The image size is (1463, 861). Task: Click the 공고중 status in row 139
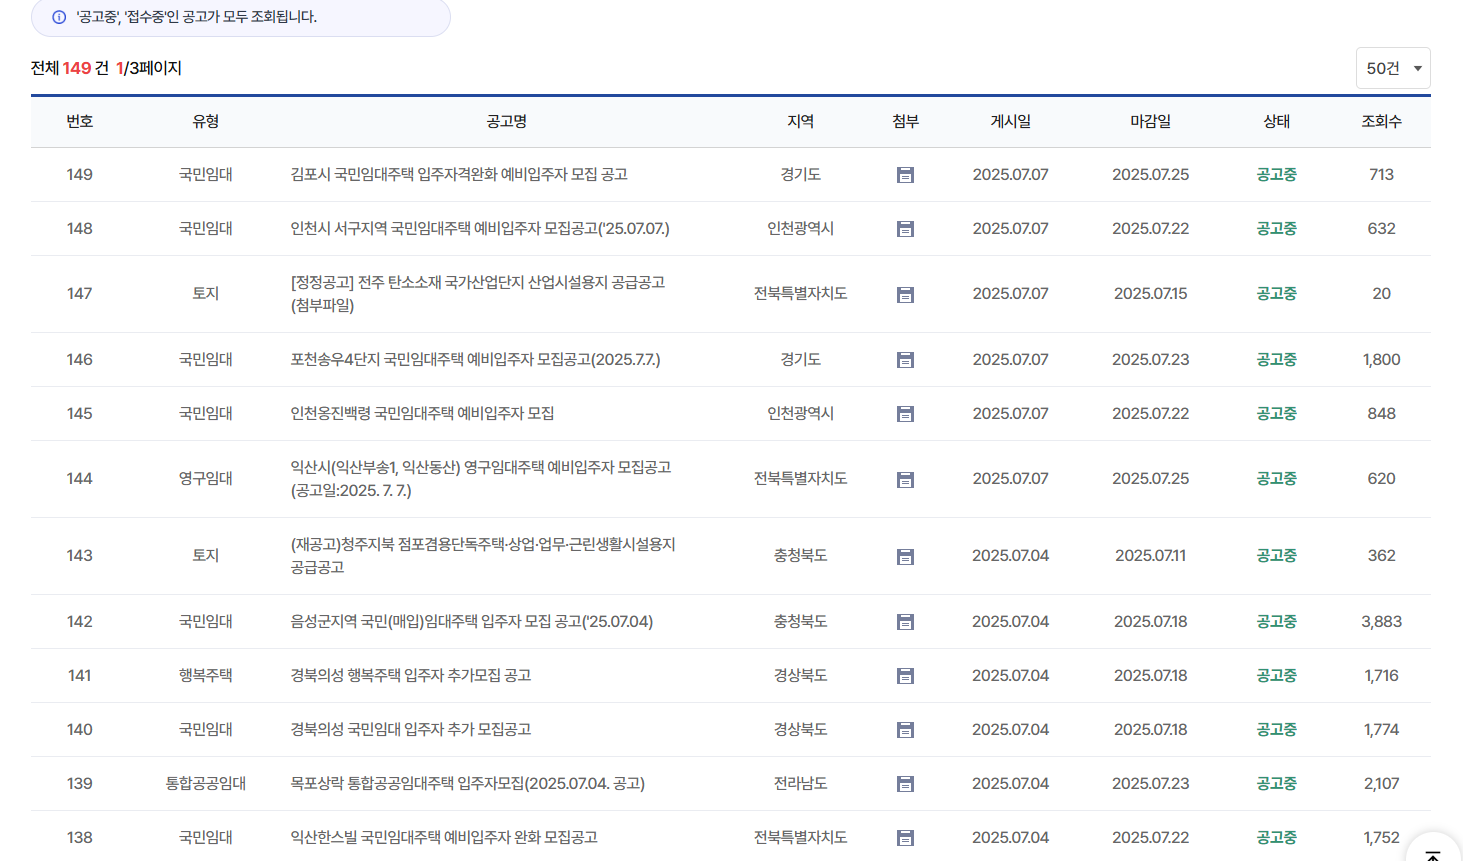[1277, 783]
